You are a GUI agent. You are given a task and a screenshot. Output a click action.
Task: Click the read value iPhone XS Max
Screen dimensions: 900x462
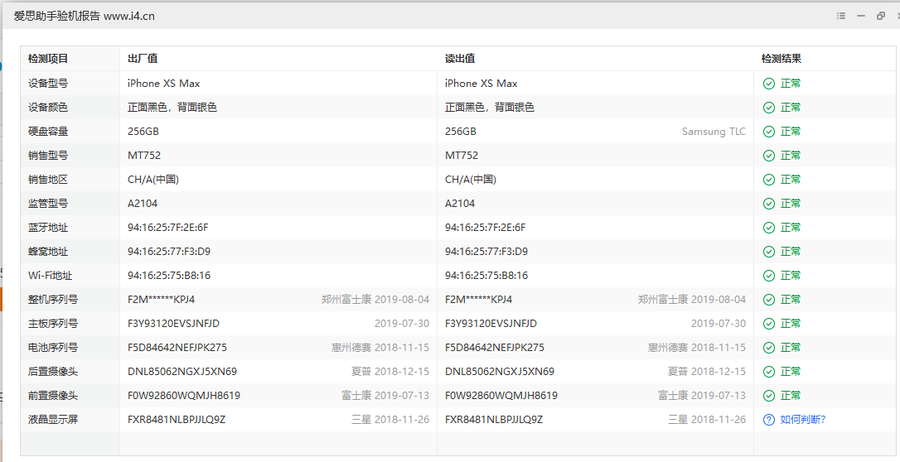tap(481, 84)
